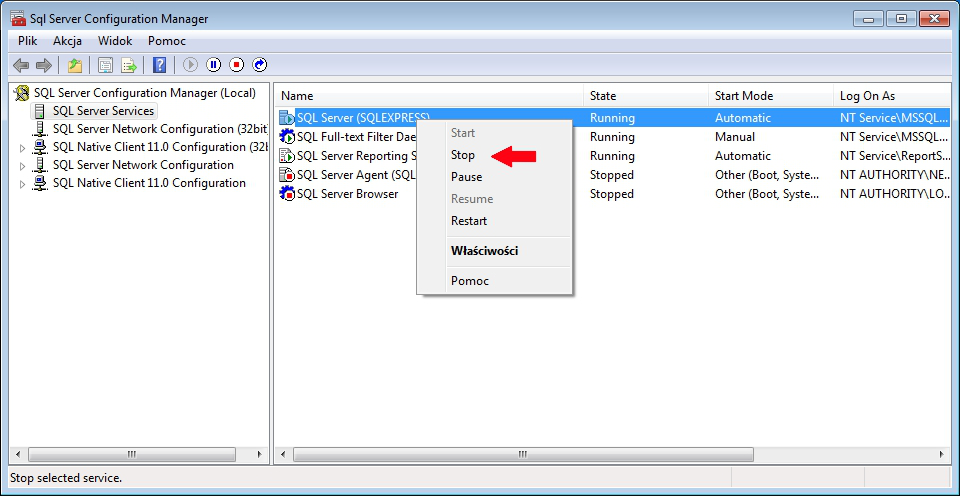Click NT AUTHORITY\LO... log on entry
This screenshot has width=960, height=496.
click(894, 194)
